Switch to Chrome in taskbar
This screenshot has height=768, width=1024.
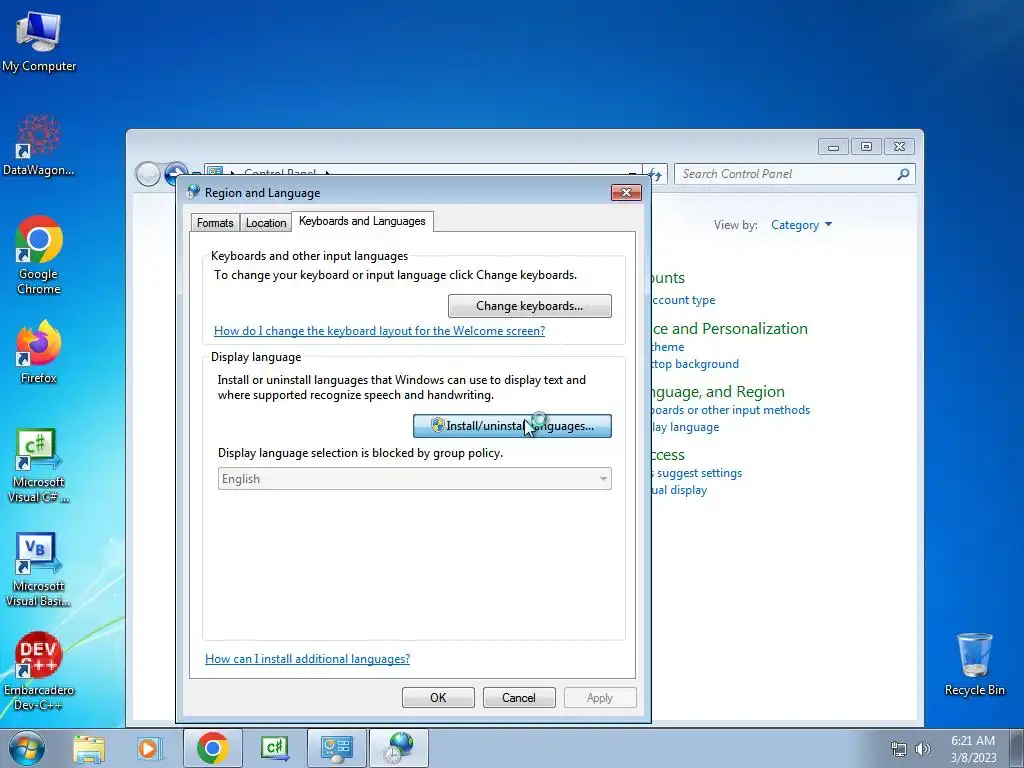[212, 748]
